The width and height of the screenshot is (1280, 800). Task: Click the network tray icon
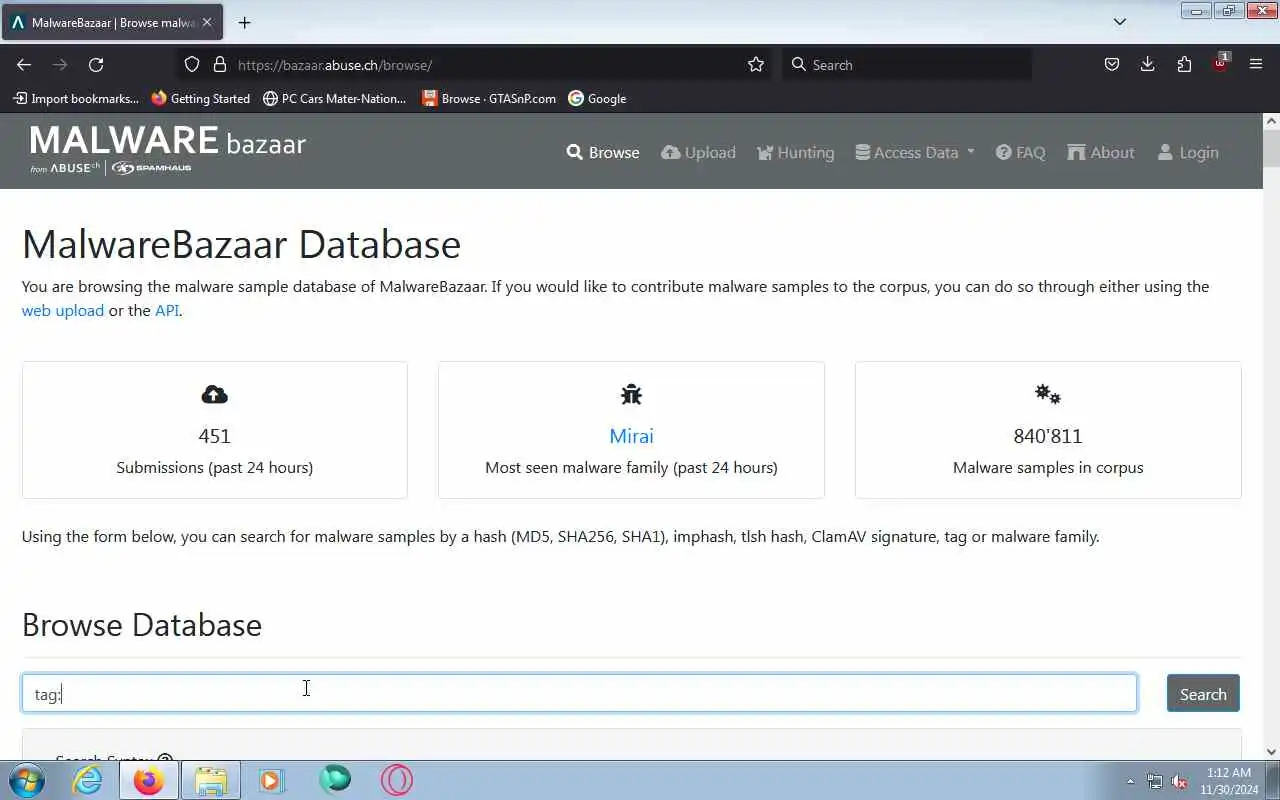(1155, 781)
